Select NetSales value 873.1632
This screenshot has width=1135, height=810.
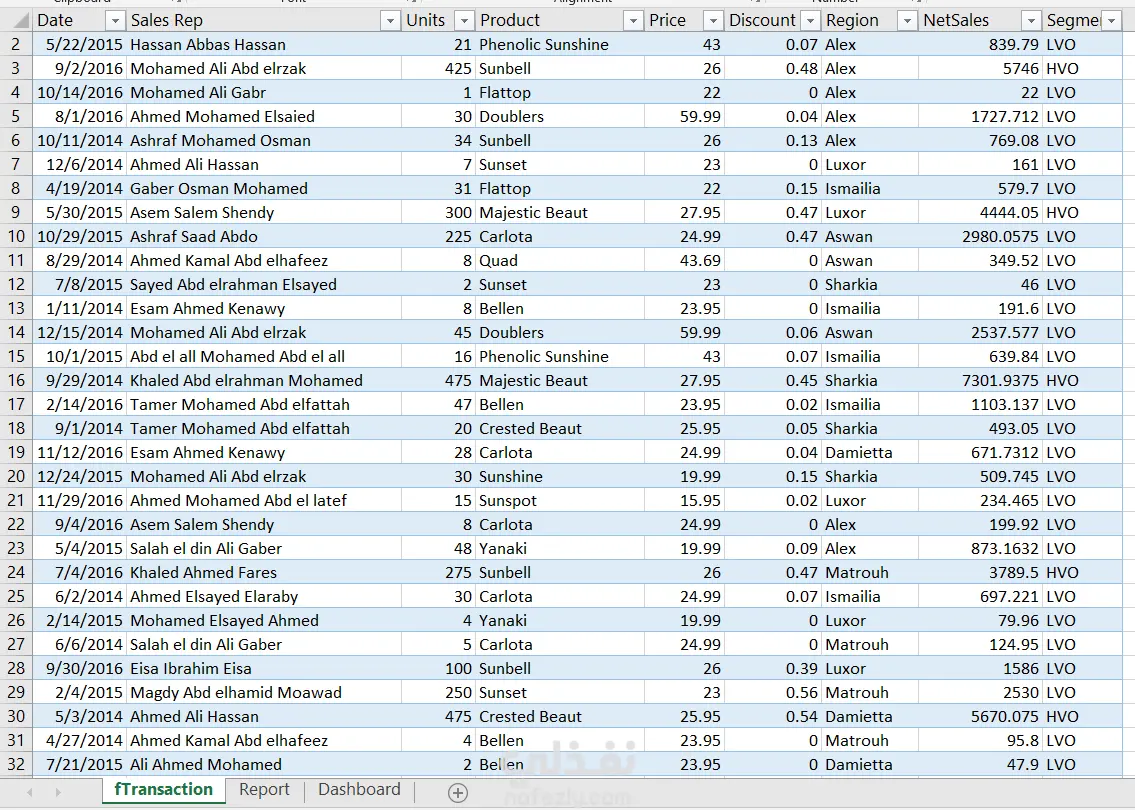click(980, 548)
